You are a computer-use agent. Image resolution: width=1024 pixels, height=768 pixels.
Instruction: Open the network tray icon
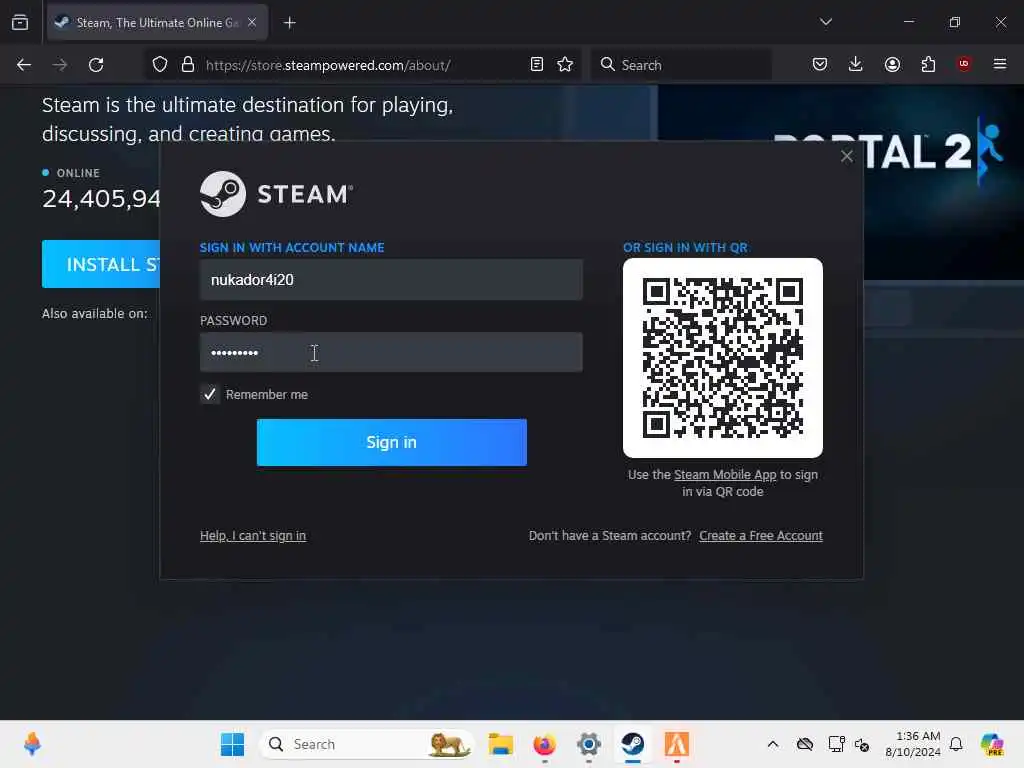[836, 744]
